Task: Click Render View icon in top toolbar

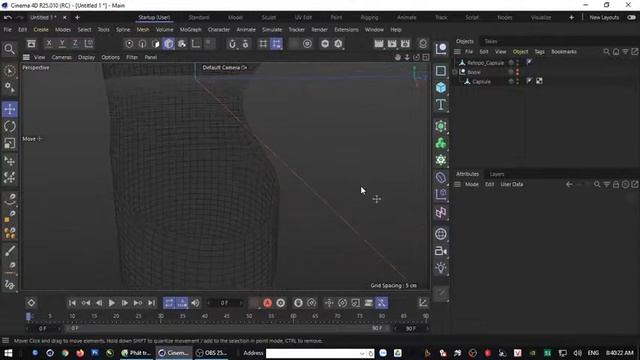Action: click(379, 44)
